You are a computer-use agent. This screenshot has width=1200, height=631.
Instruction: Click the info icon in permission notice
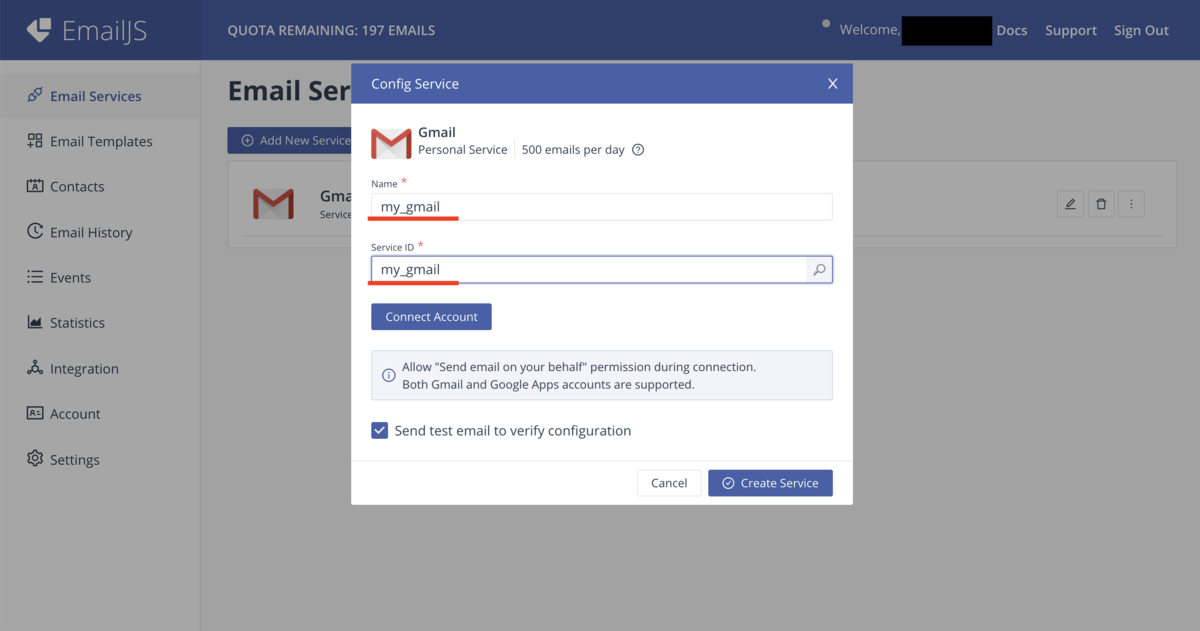tap(389, 376)
